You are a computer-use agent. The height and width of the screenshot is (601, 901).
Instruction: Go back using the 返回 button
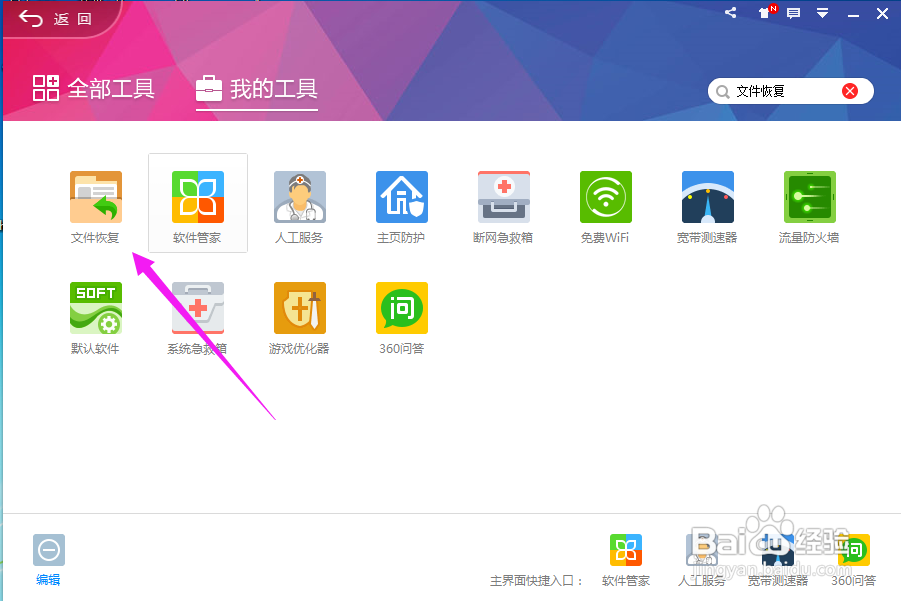(x=55, y=19)
